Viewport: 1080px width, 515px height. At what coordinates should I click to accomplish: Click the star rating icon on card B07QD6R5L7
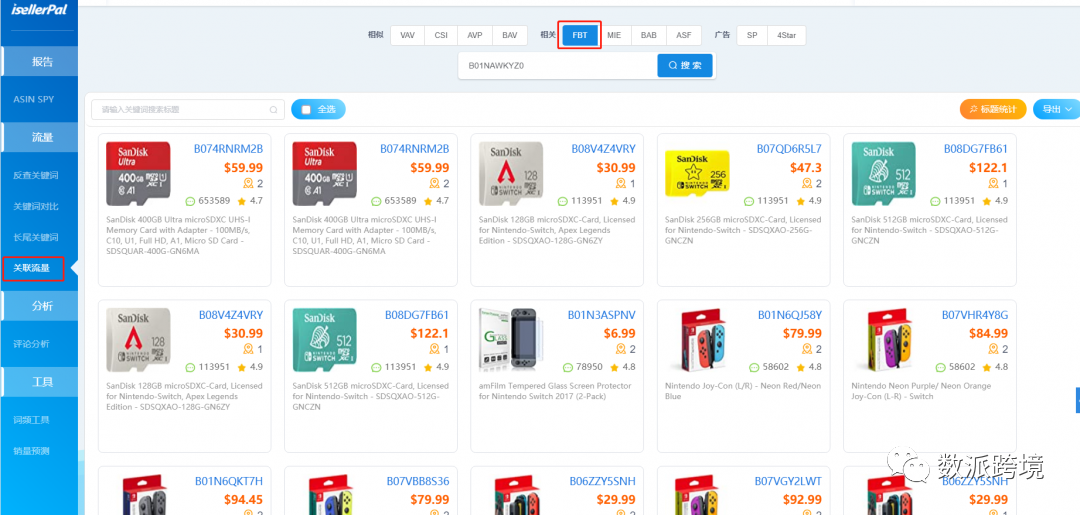pos(800,201)
